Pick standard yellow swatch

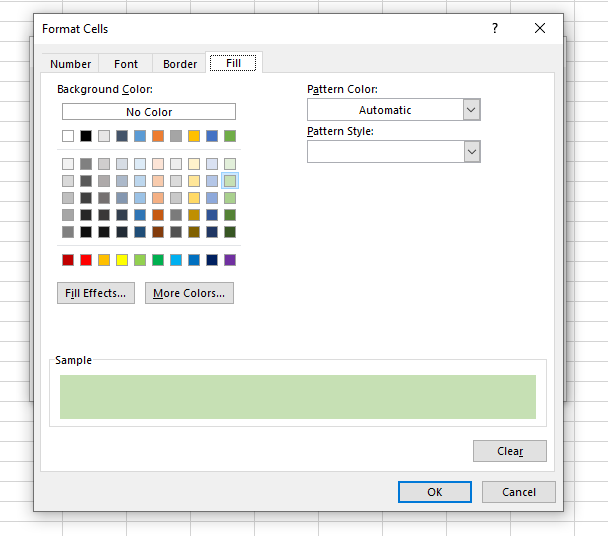click(122, 260)
